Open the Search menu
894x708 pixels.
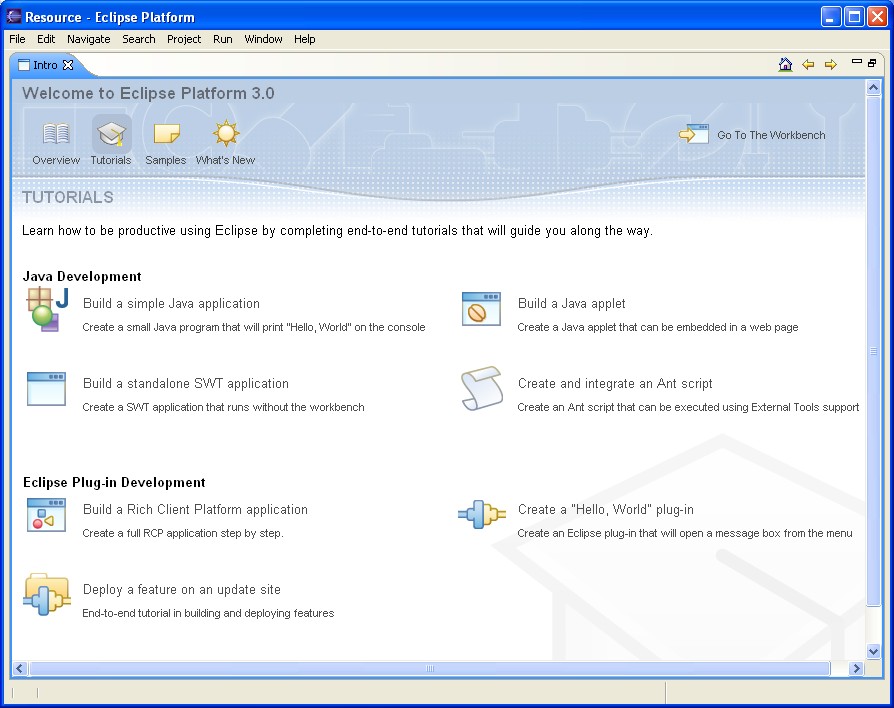point(139,39)
